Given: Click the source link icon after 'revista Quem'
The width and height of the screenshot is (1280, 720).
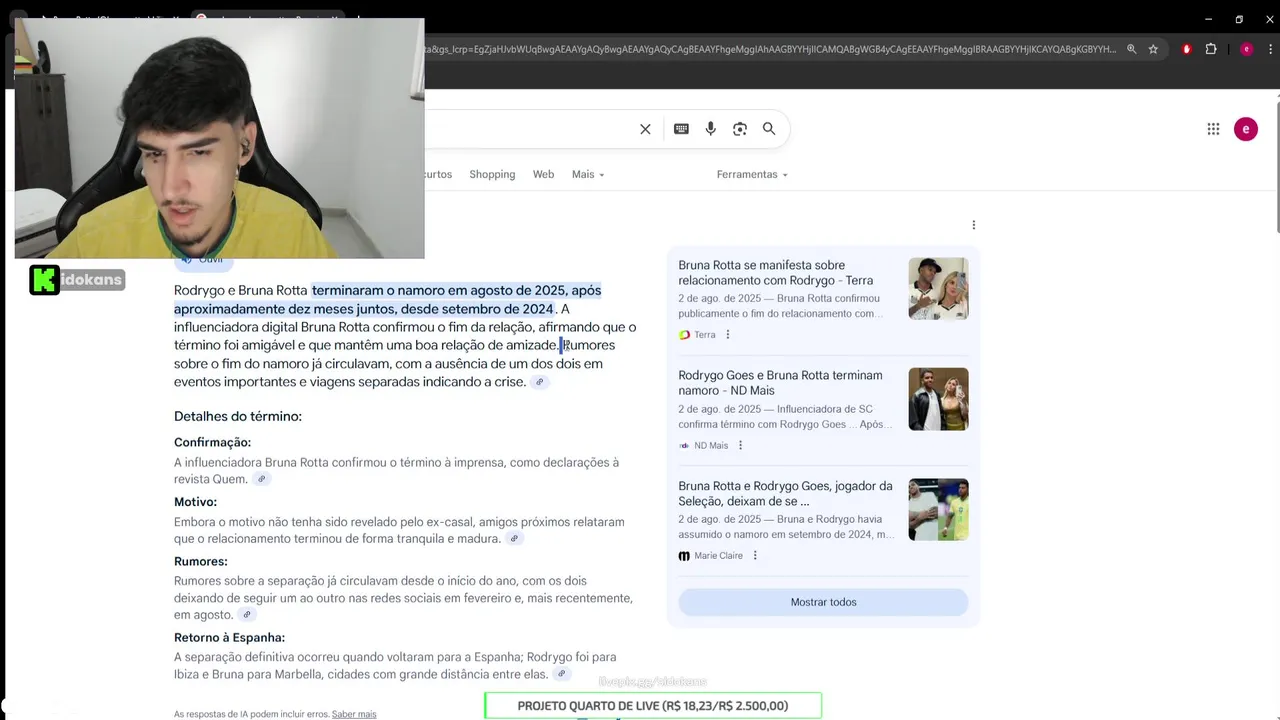Looking at the screenshot, I should point(262,480).
